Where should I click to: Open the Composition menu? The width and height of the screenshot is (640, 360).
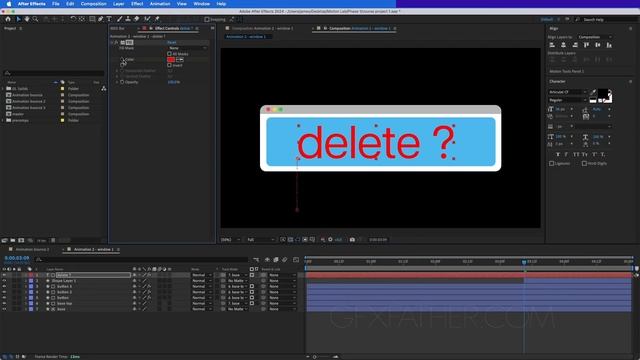pos(93,4)
